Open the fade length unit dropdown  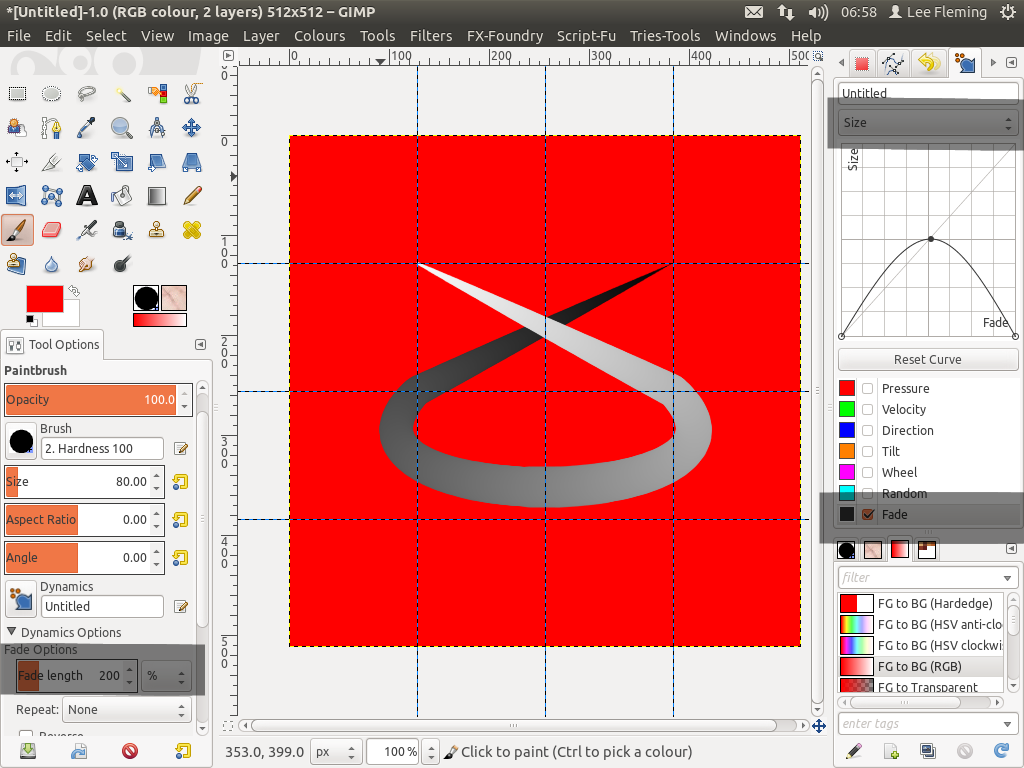166,675
